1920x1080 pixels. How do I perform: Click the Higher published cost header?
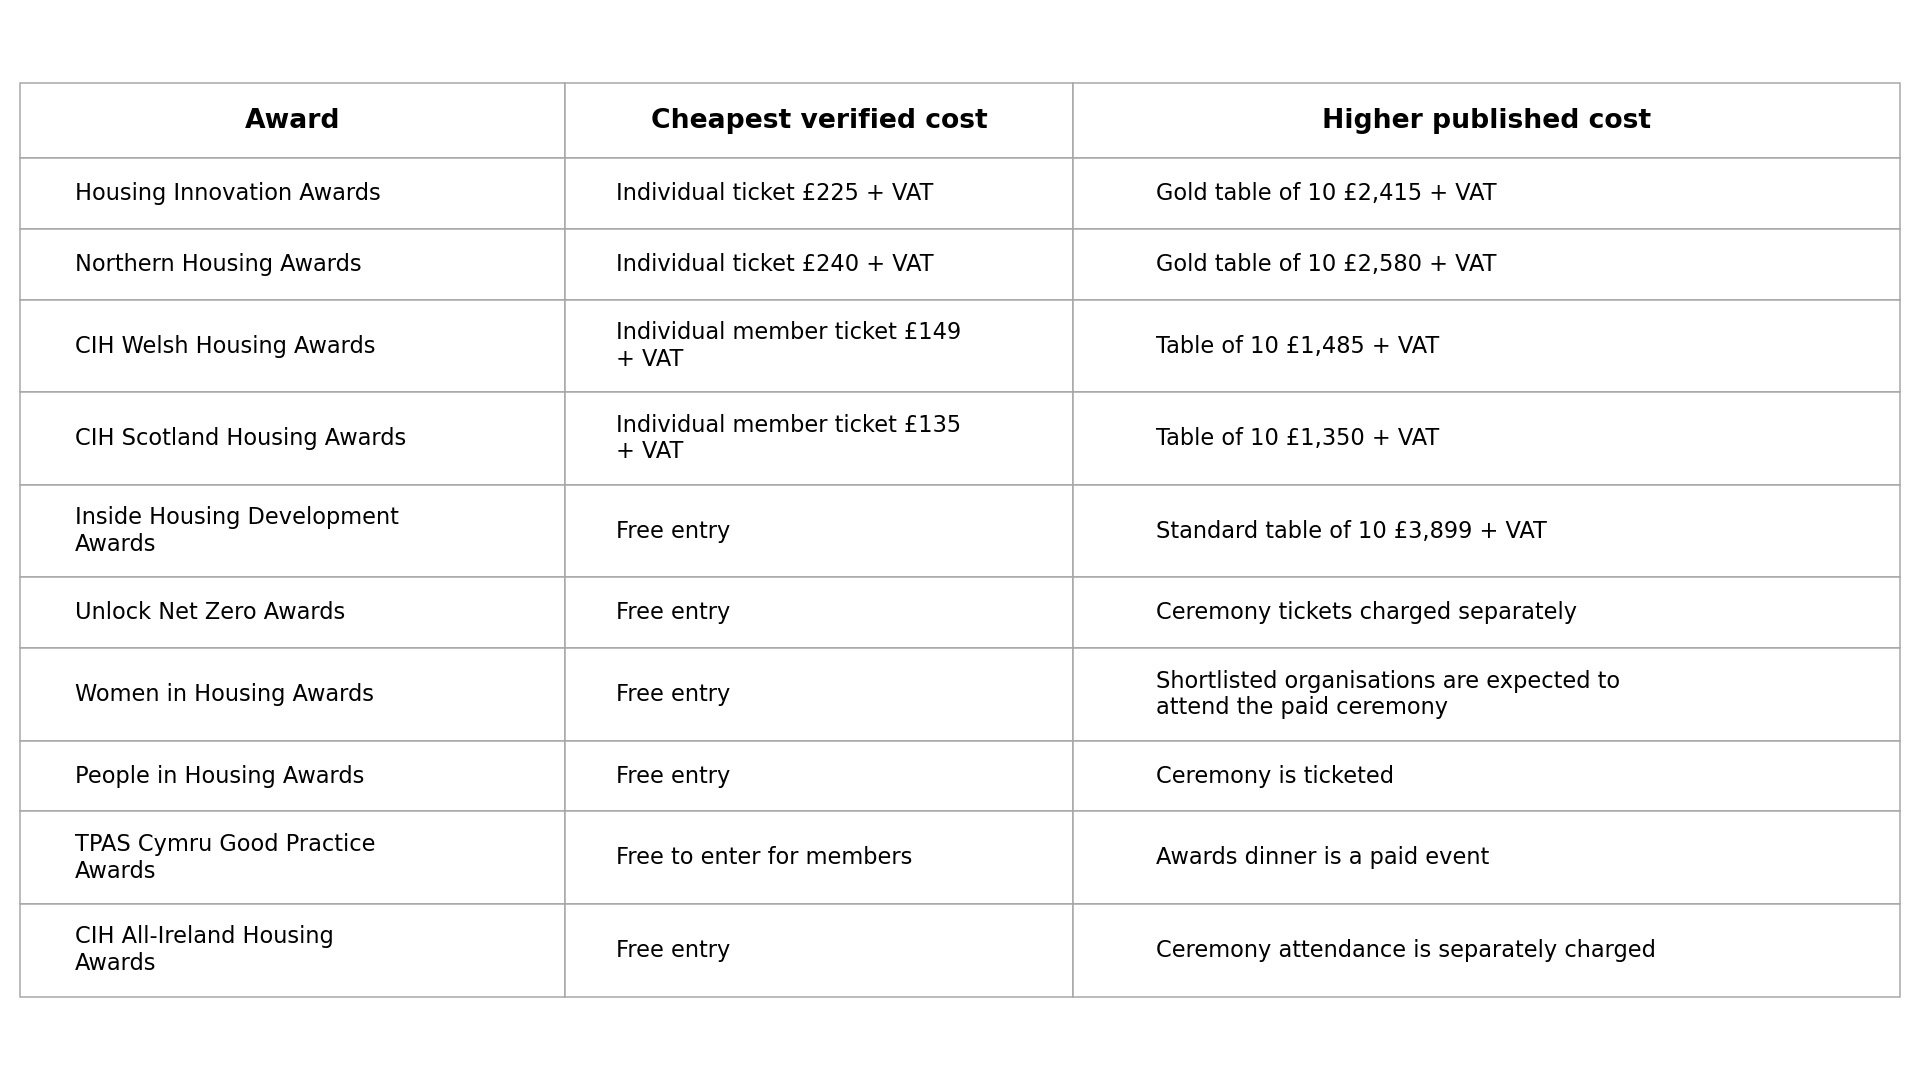(x=1486, y=120)
